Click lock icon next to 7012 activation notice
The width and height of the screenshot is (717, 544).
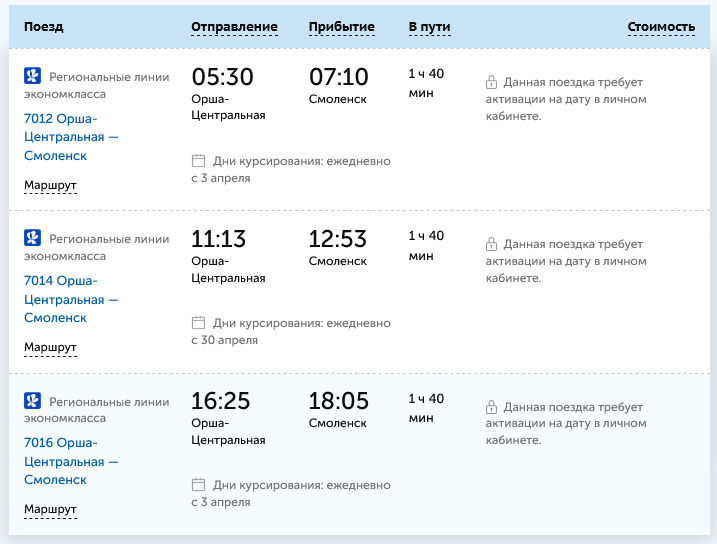click(491, 81)
